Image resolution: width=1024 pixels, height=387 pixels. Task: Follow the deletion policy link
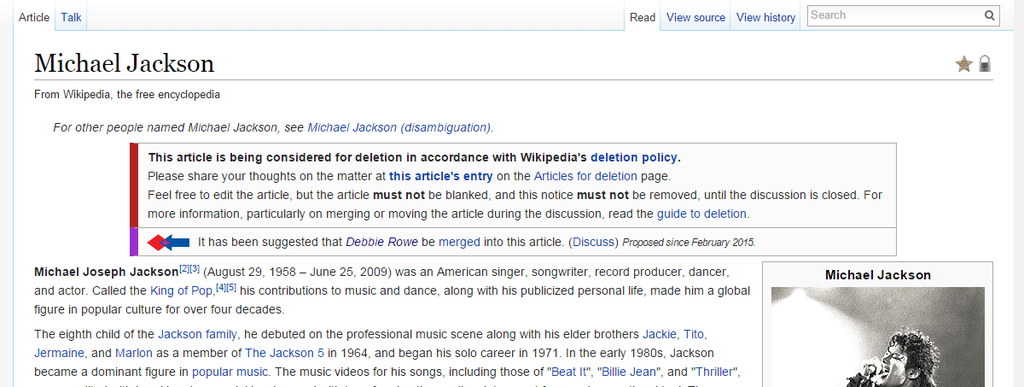coord(634,157)
